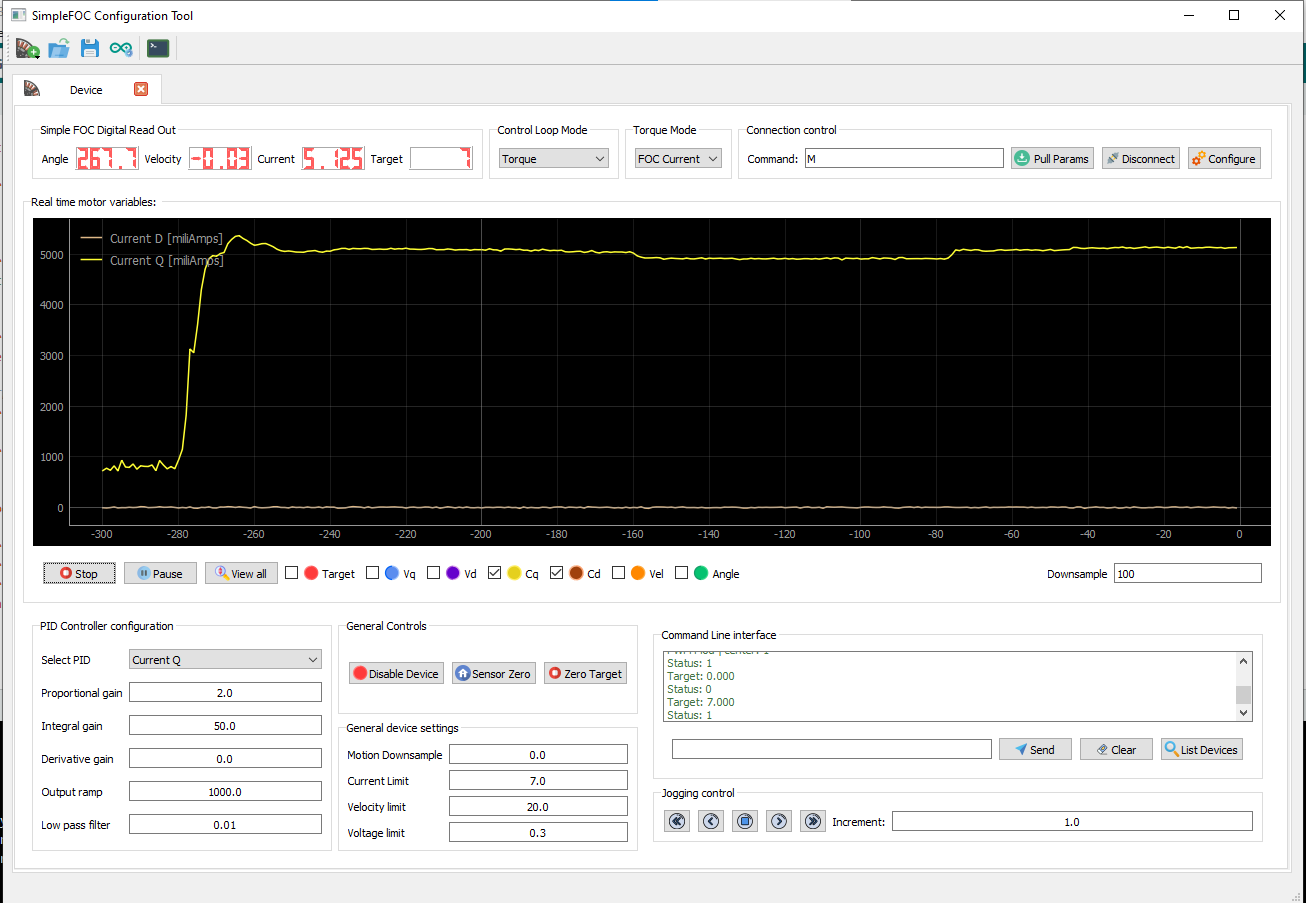The width and height of the screenshot is (1306, 903).
Task: Click the Output ramp field
Action: click(x=225, y=791)
